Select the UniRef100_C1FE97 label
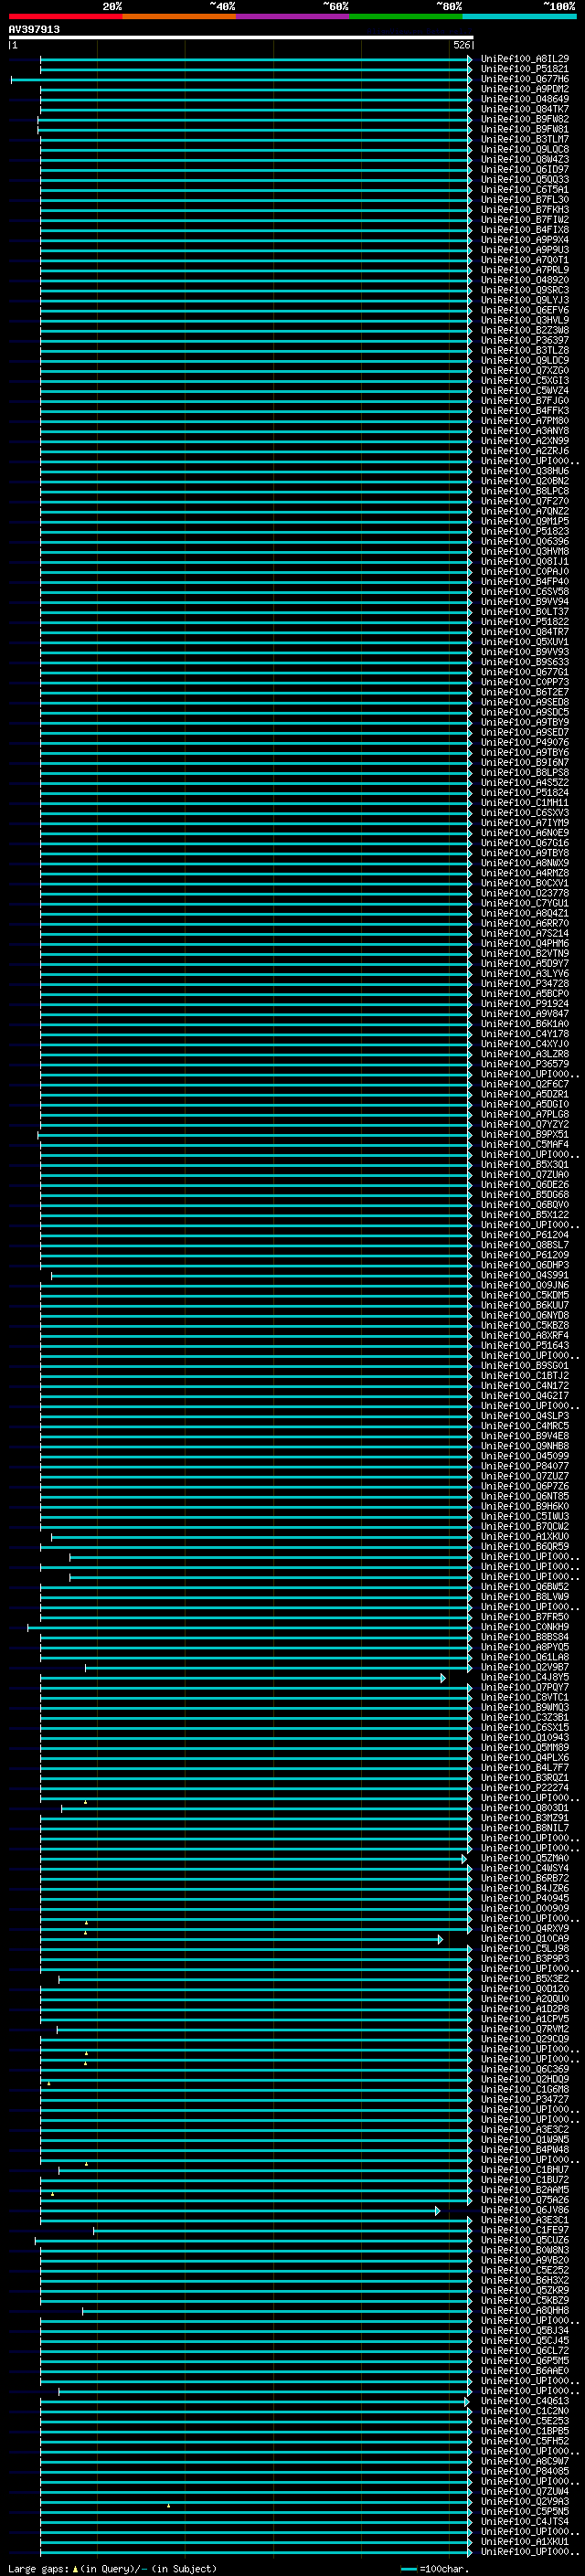This screenshot has width=585, height=2576. pyautogui.click(x=525, y=2229)
